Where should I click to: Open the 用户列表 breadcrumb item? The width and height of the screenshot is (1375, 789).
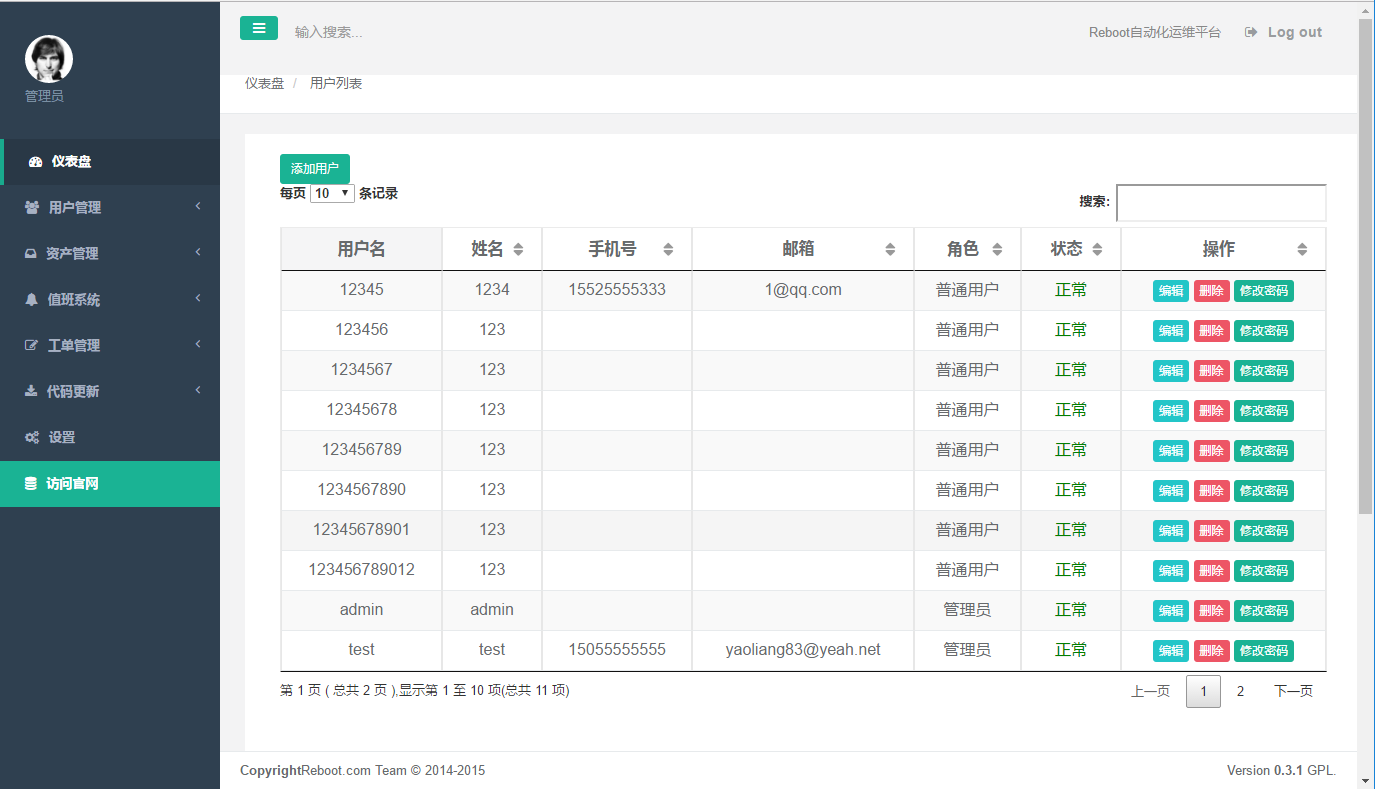click(336, 83)
